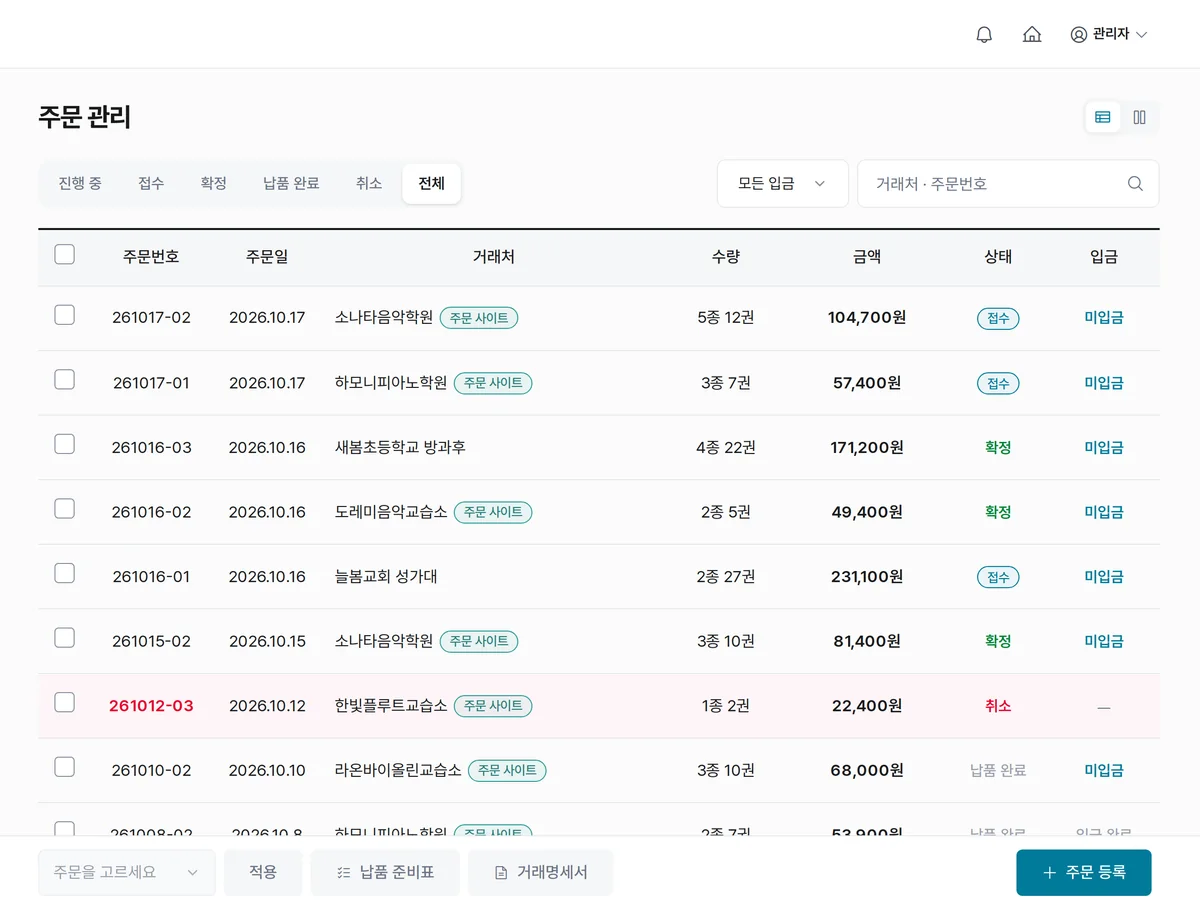The height and width of the screenshot is (908, 1200).
Task: Click the search magnifier icon
Action: coord(1135,183)
